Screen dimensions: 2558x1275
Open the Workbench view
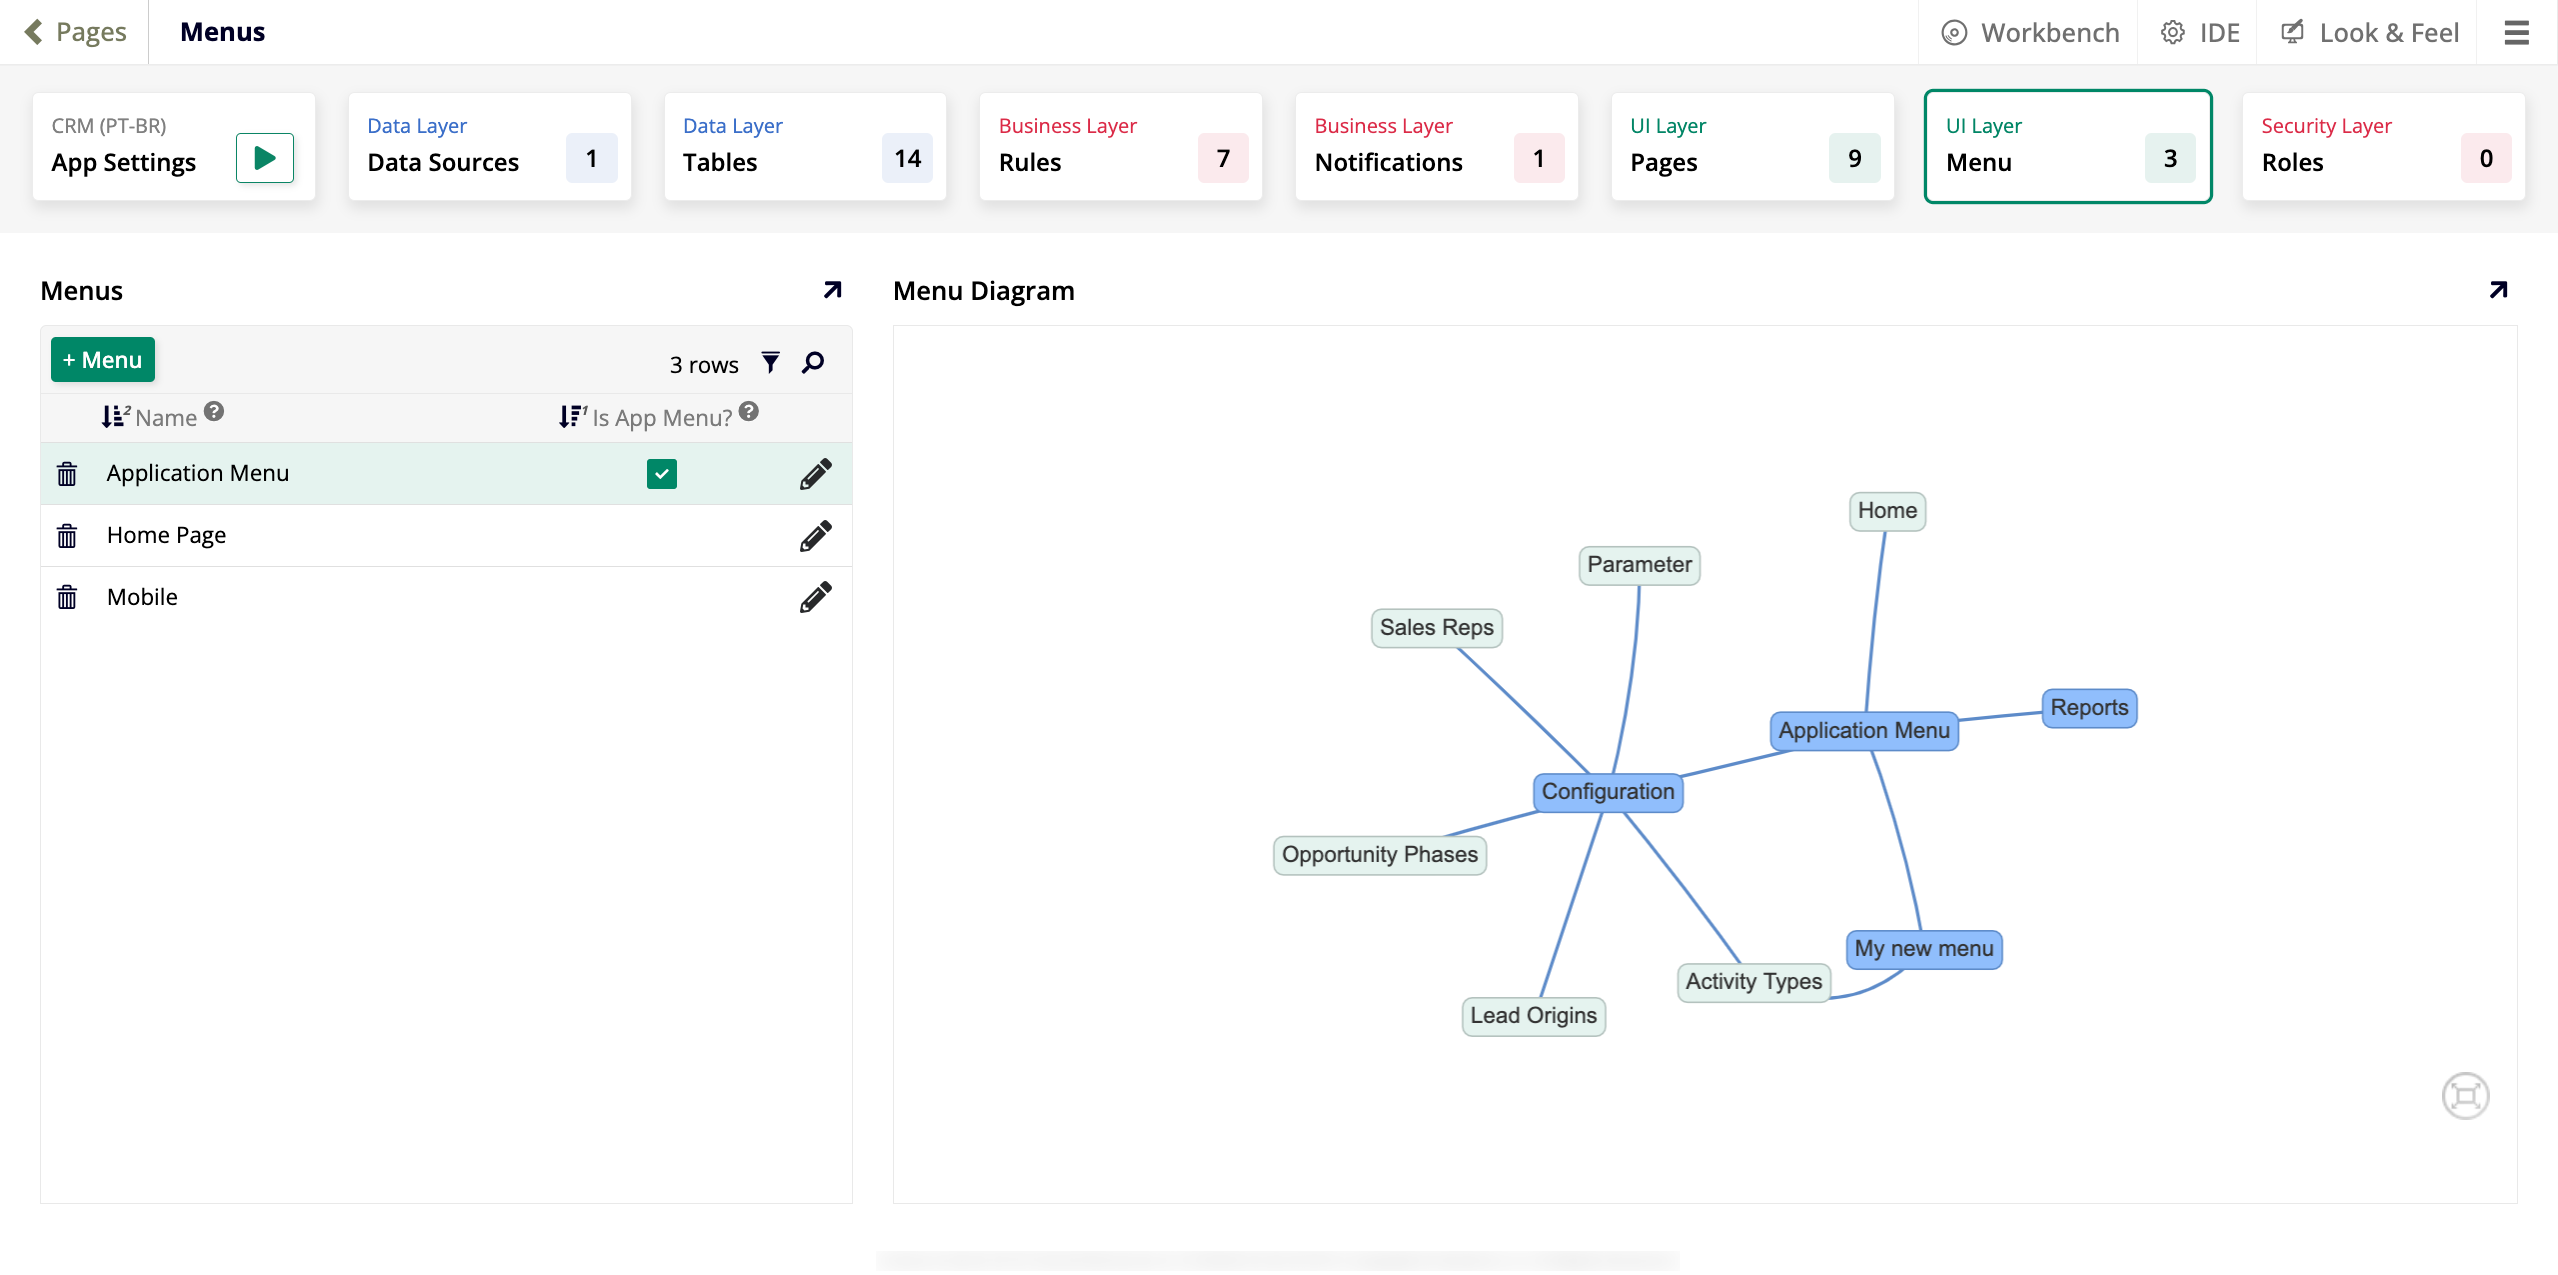2030,33
